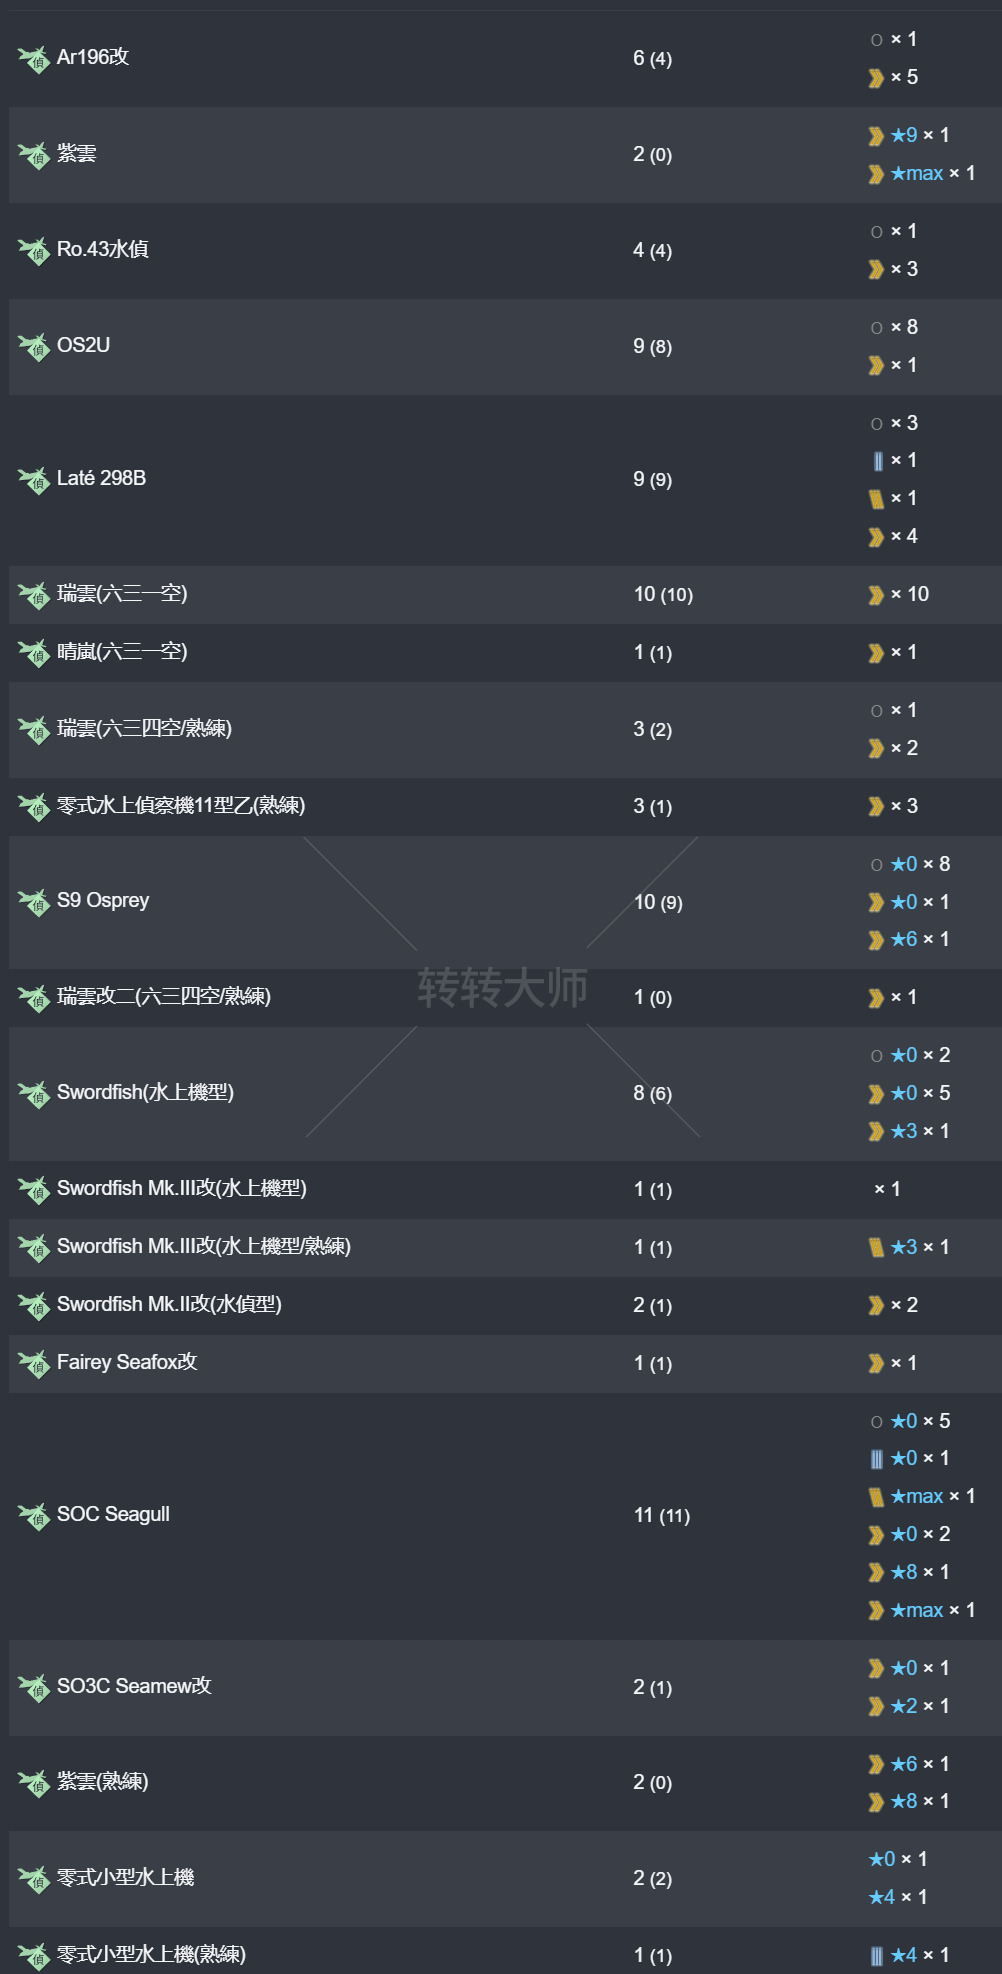Screen dimensions: 1002x1974
Task: Click the 紫雲(熟練) equipment name
Action: coord(102,1782)
